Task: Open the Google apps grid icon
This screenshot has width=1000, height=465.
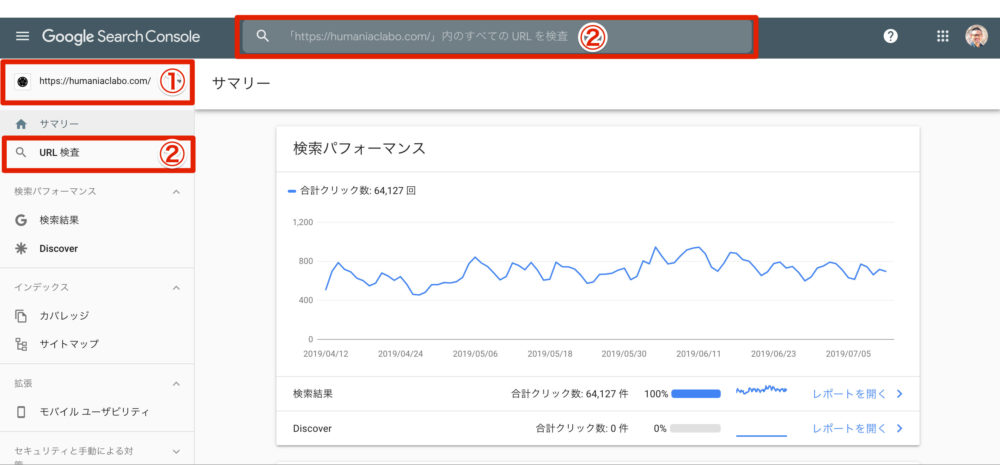Action: (x=943, y=36)
